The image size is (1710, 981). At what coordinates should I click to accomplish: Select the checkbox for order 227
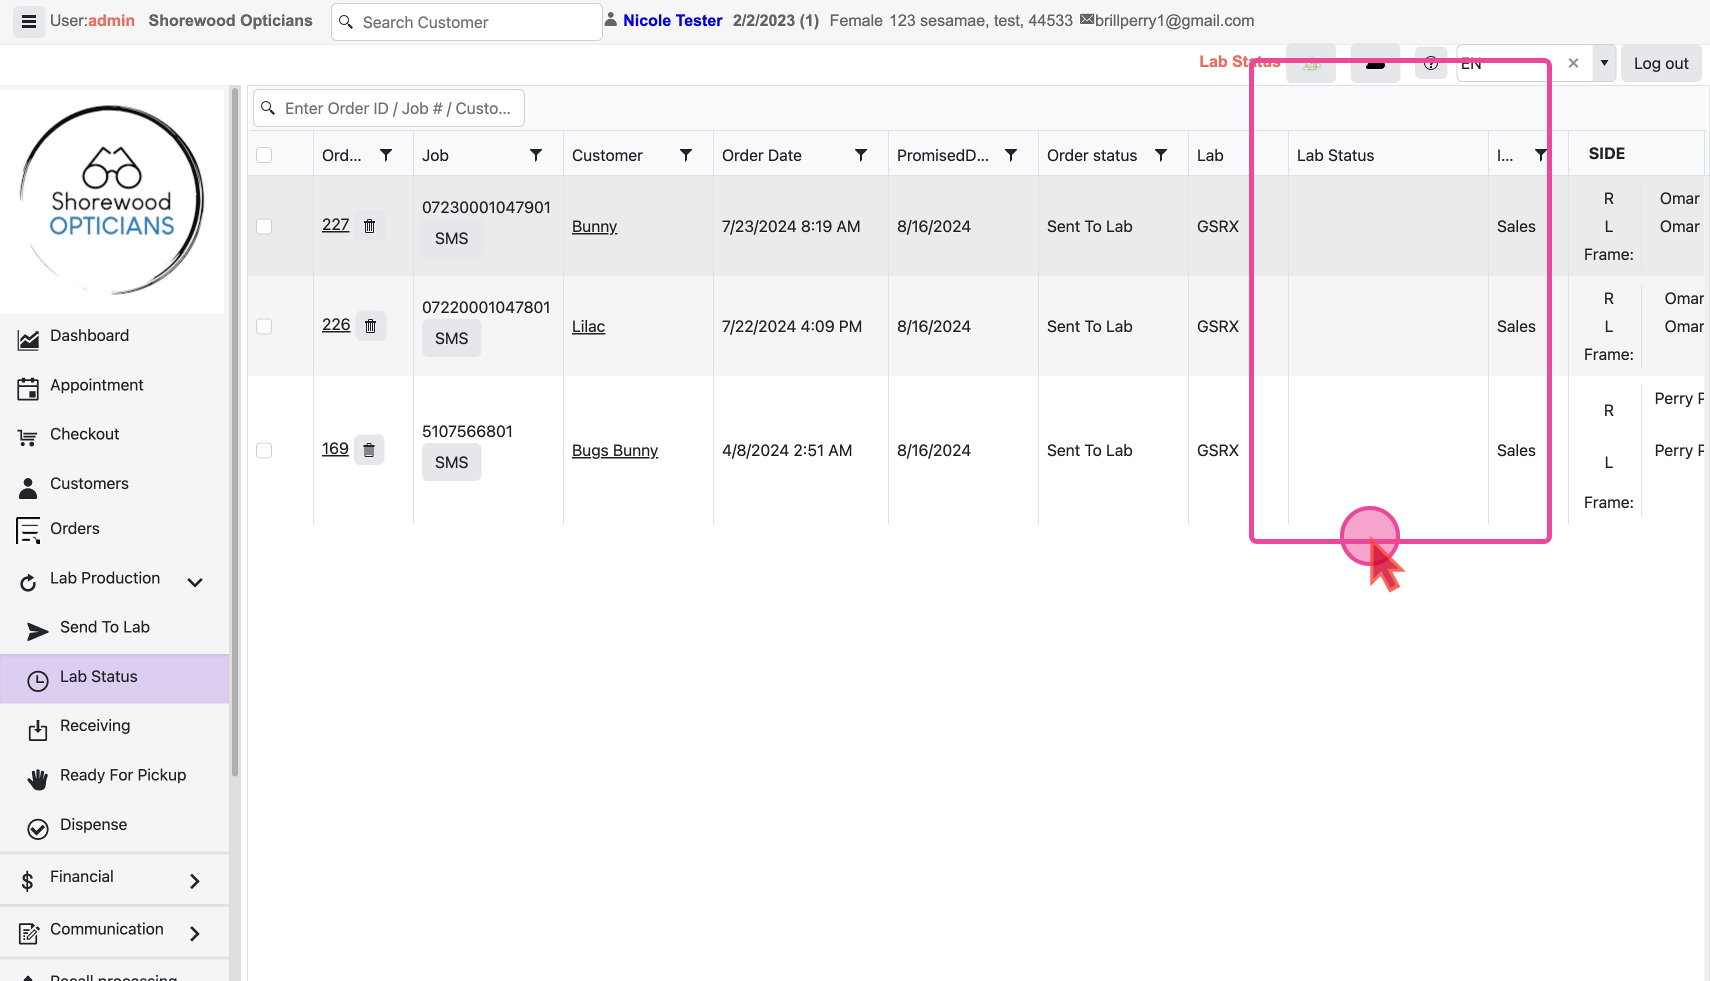(x=264, y=226)
